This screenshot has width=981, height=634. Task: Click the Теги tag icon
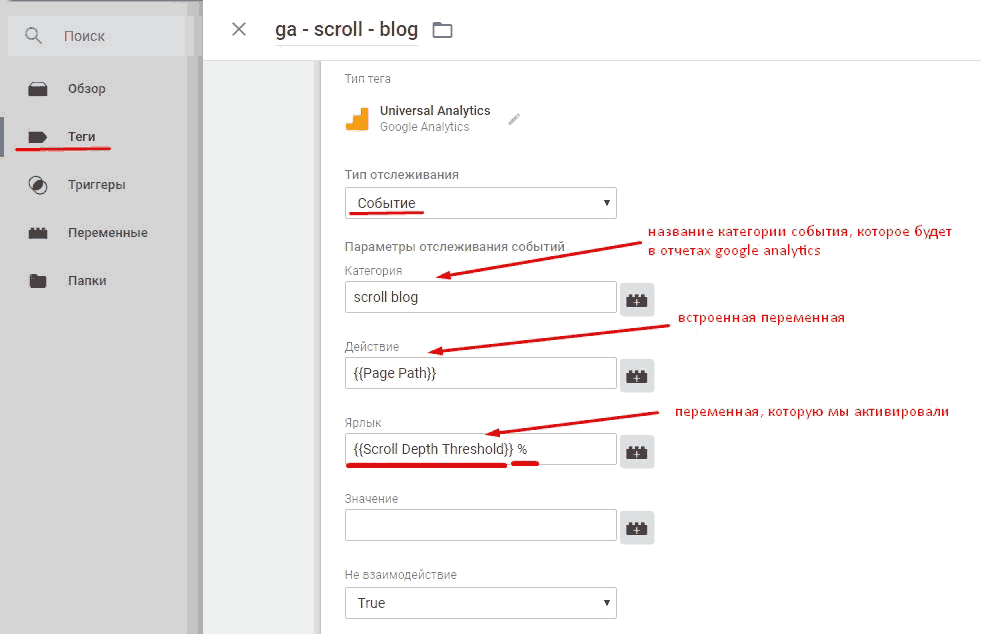[38, 136]
